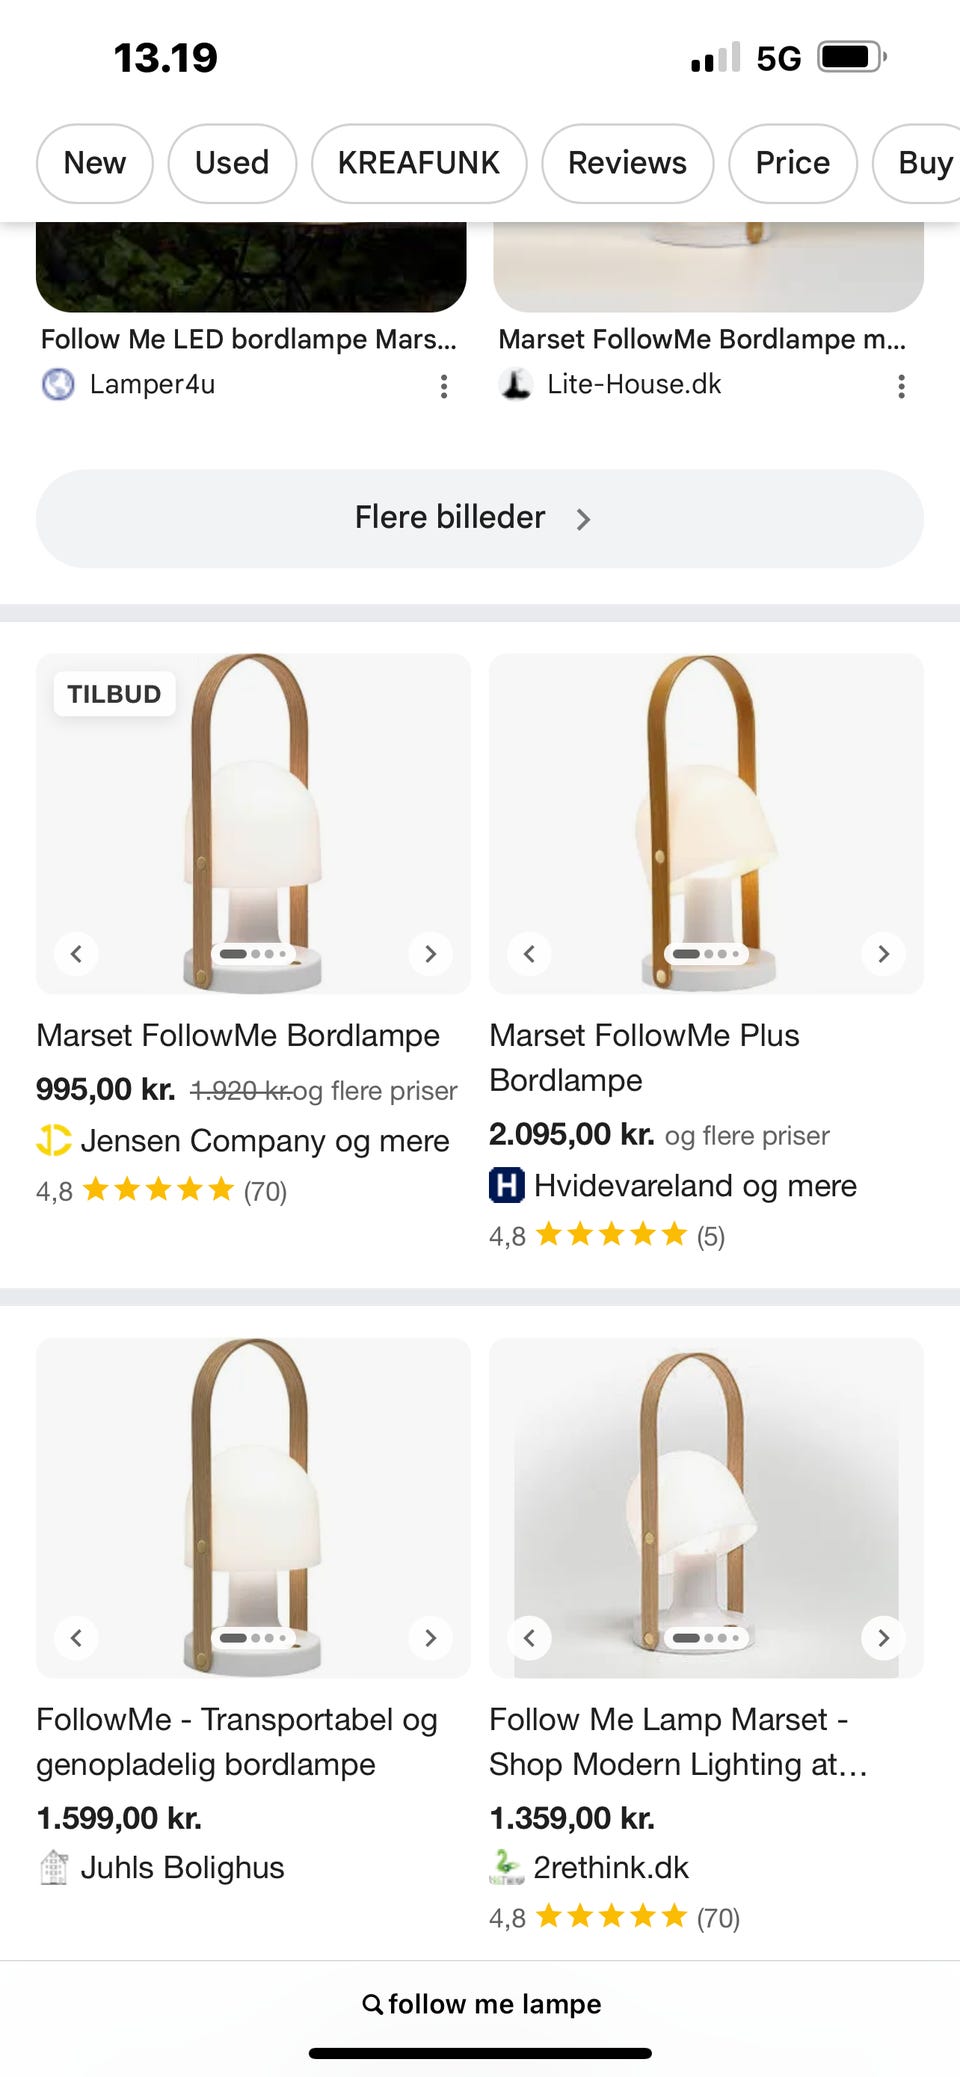Select the New filter chip

click(x=95, y=163)
